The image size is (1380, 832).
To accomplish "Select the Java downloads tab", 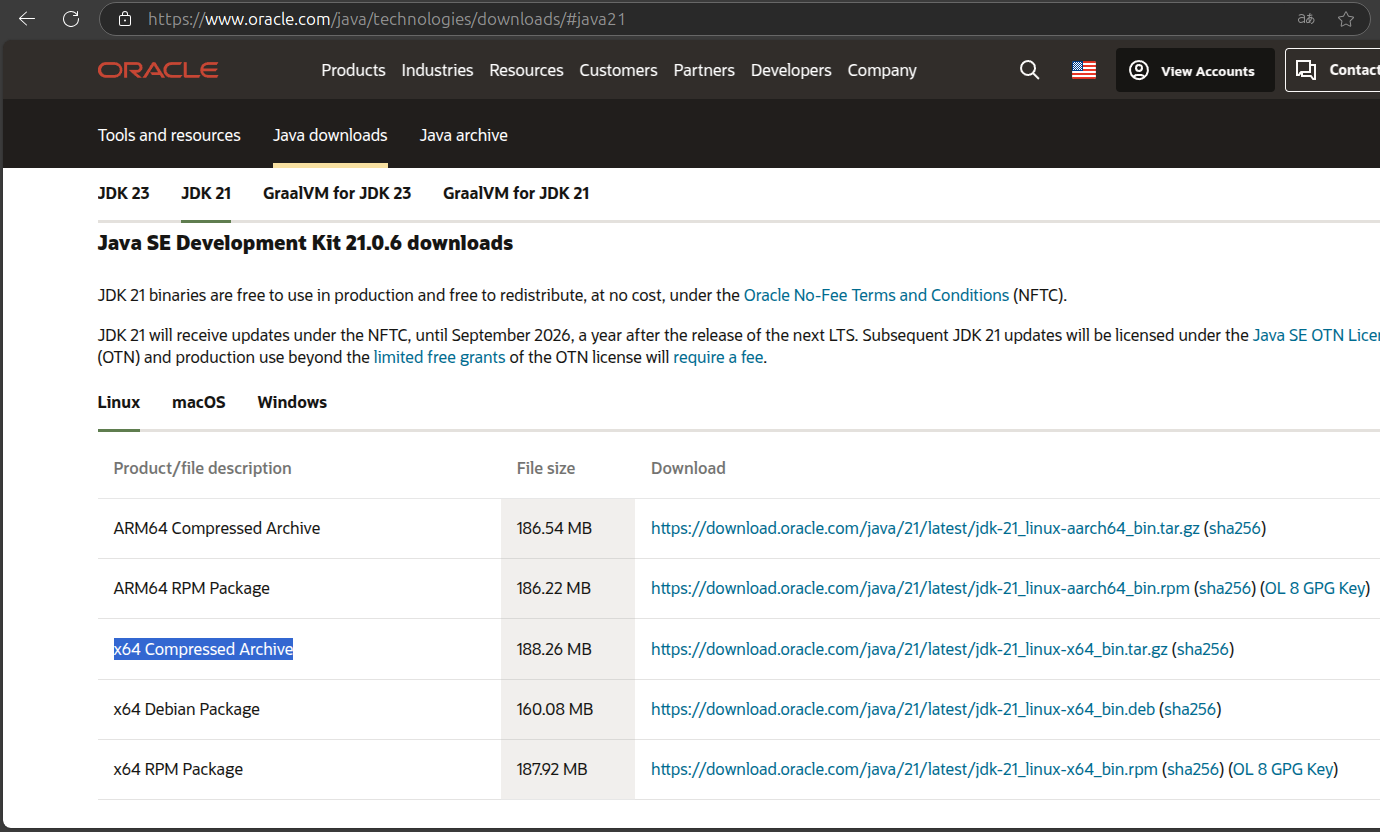I will coord(330,135).
